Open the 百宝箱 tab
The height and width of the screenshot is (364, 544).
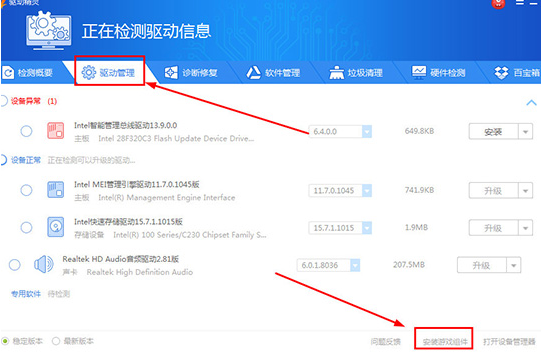tap(517, 73)
